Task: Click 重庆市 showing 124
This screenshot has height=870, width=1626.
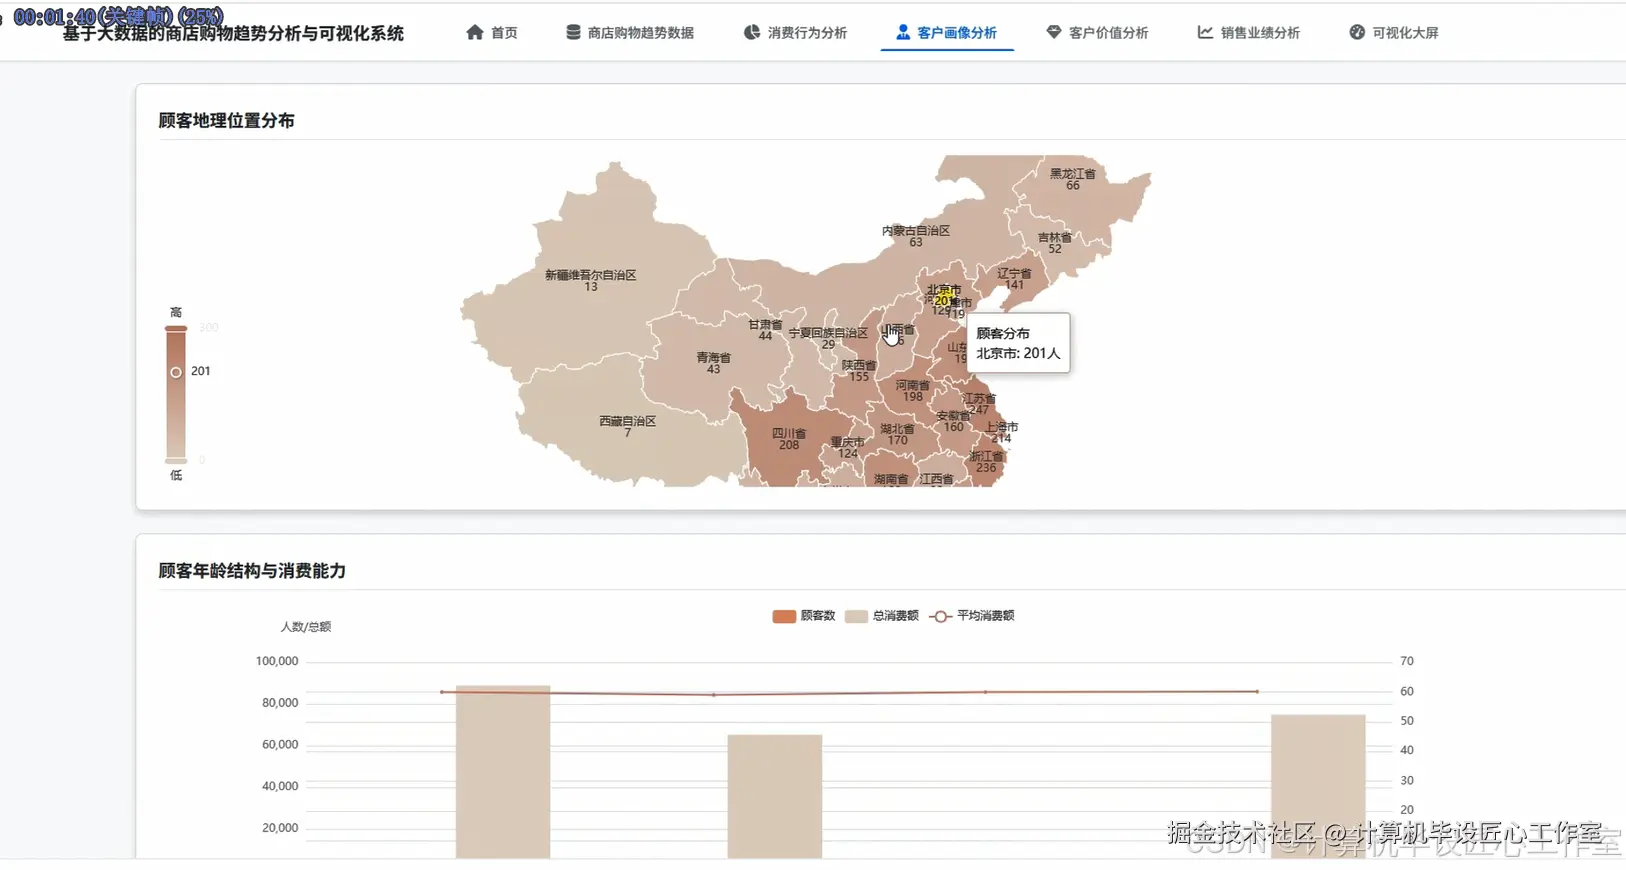Action: [x=847, y=447]
